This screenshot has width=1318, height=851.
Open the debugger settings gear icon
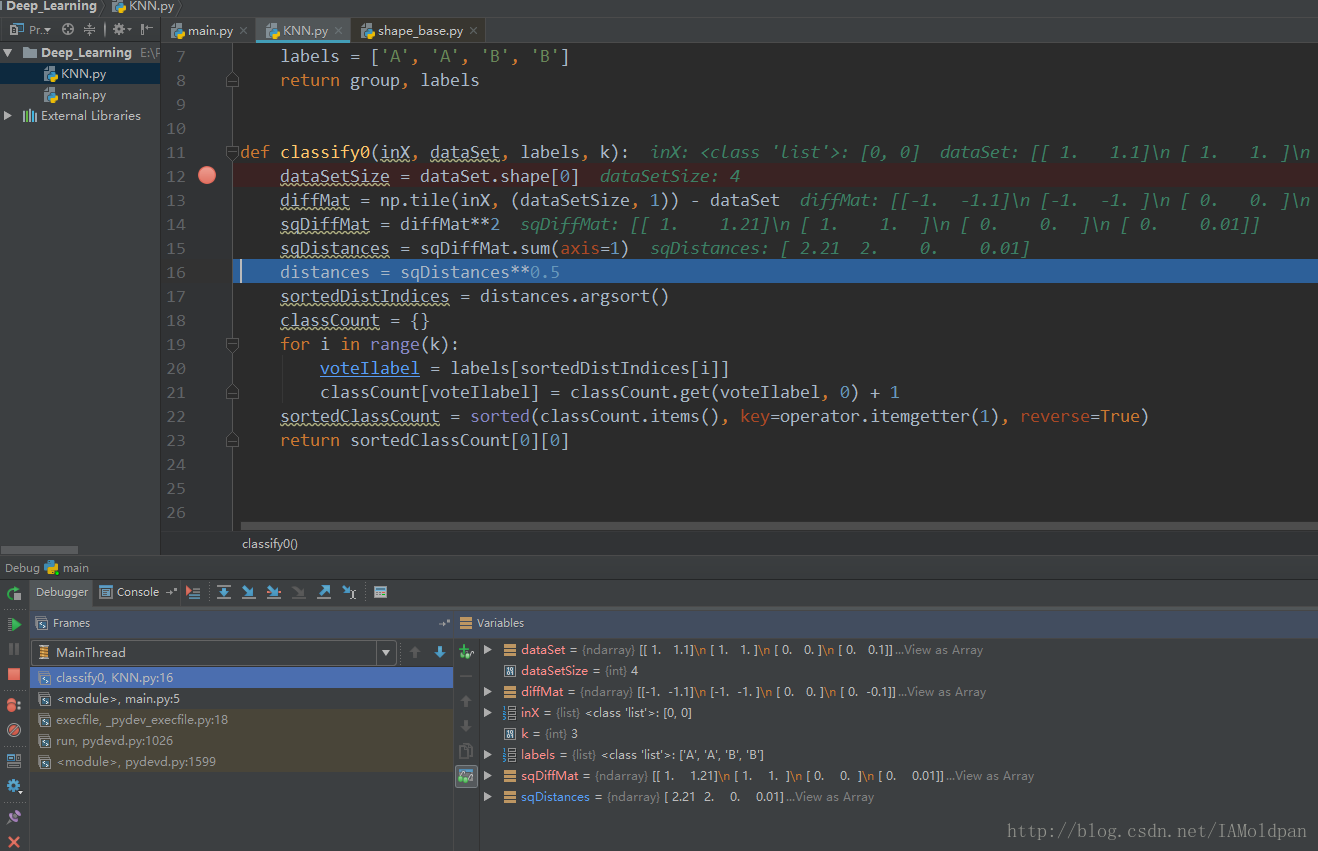tap(14, 786)
